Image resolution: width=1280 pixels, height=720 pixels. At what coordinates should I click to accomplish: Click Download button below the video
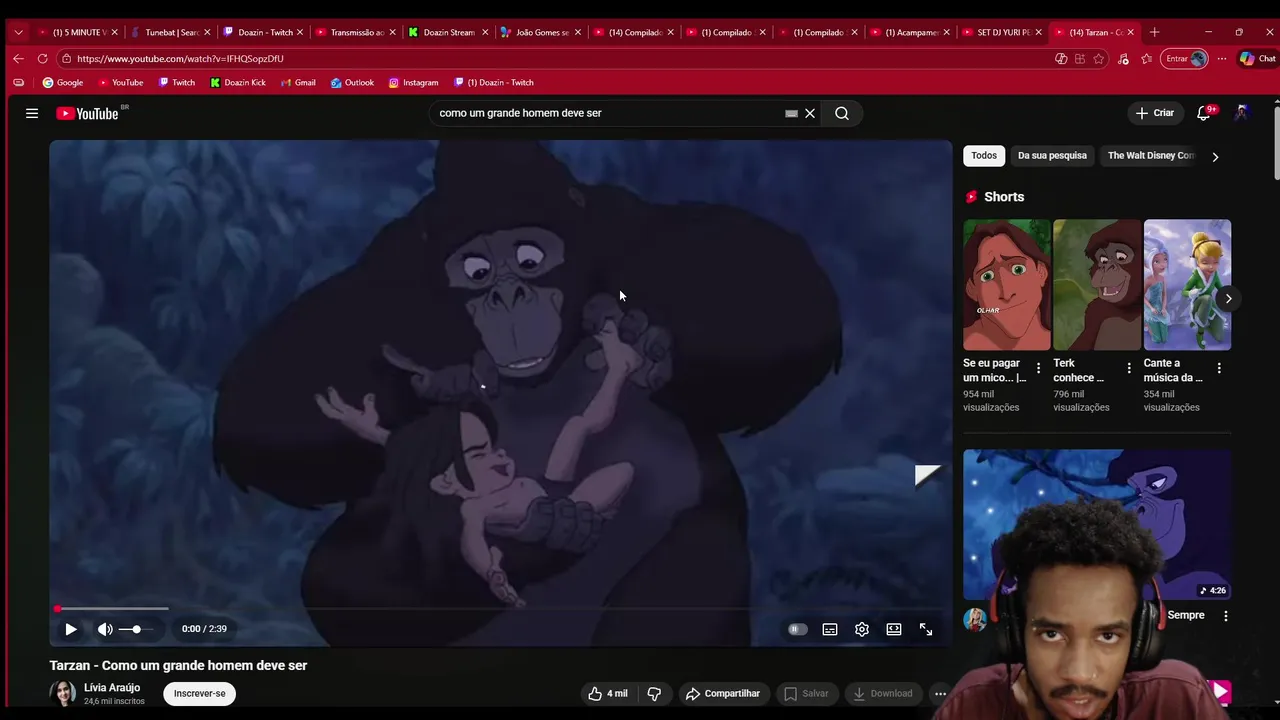pyautogui.click(x=882, y=693)
